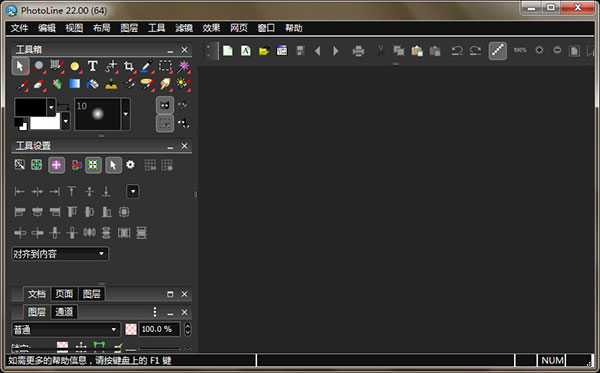Switch to the 页面 tab
The height and width of the screenshot is (373, 600).
click(x=64, y=294)
